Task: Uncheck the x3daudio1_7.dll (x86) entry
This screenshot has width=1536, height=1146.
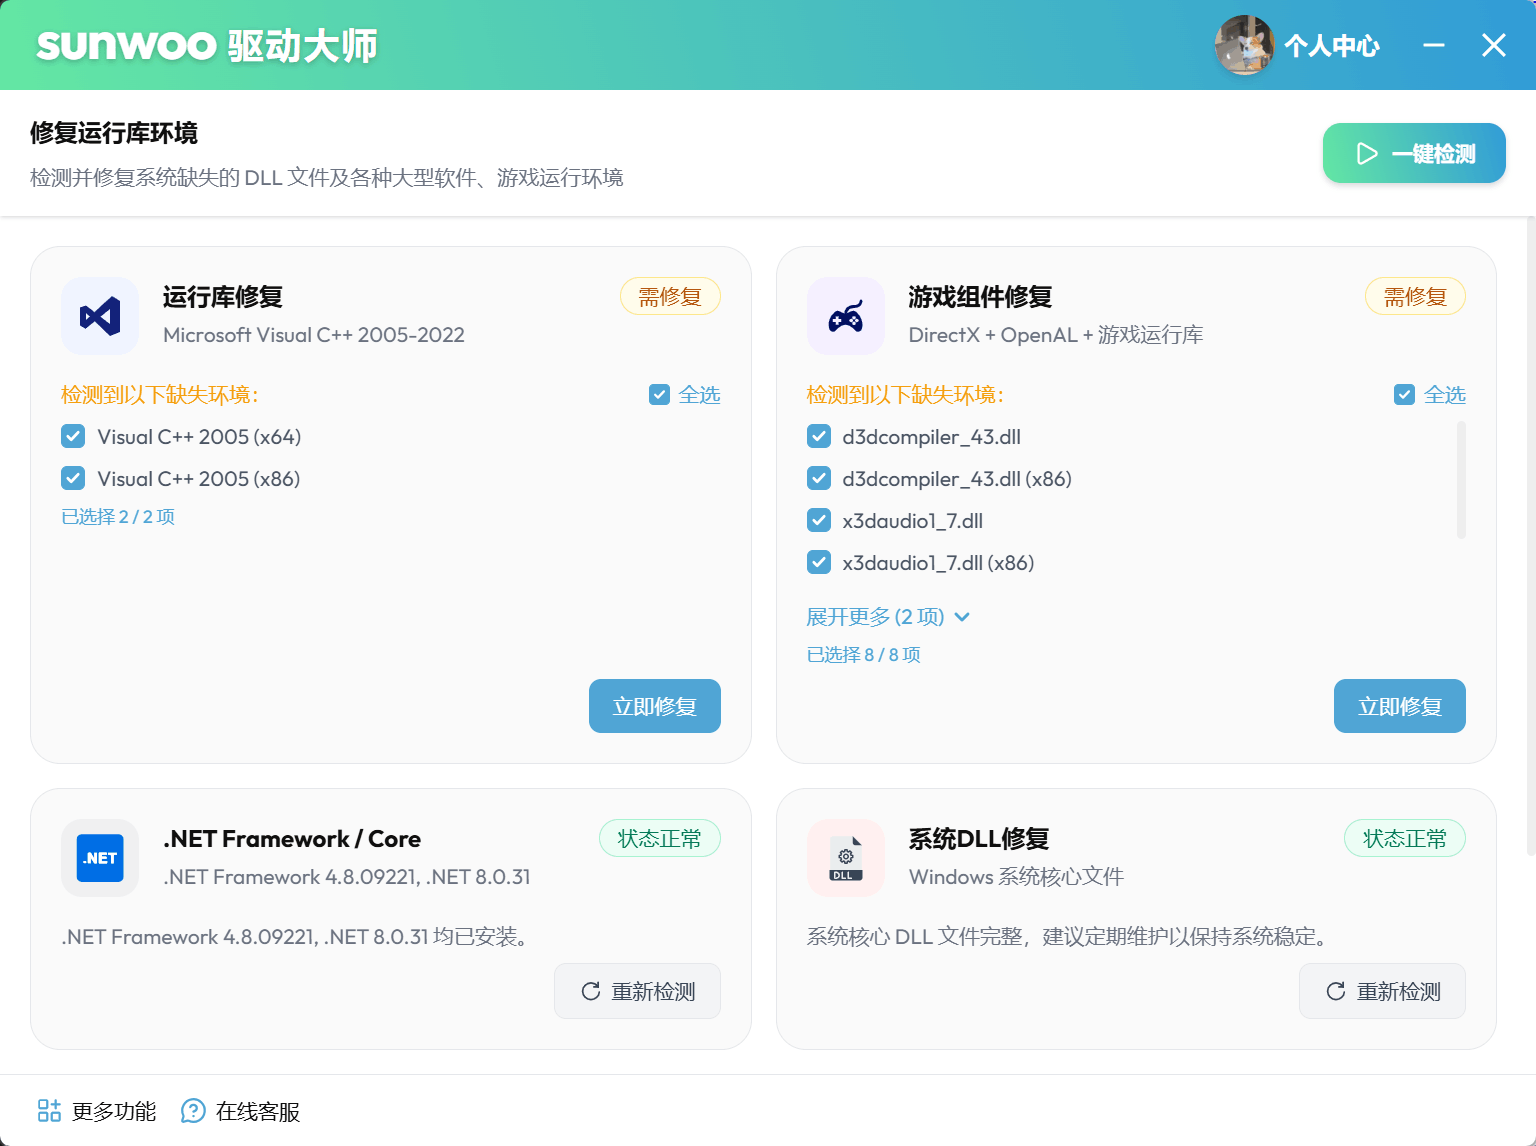Action: (819, 562)
